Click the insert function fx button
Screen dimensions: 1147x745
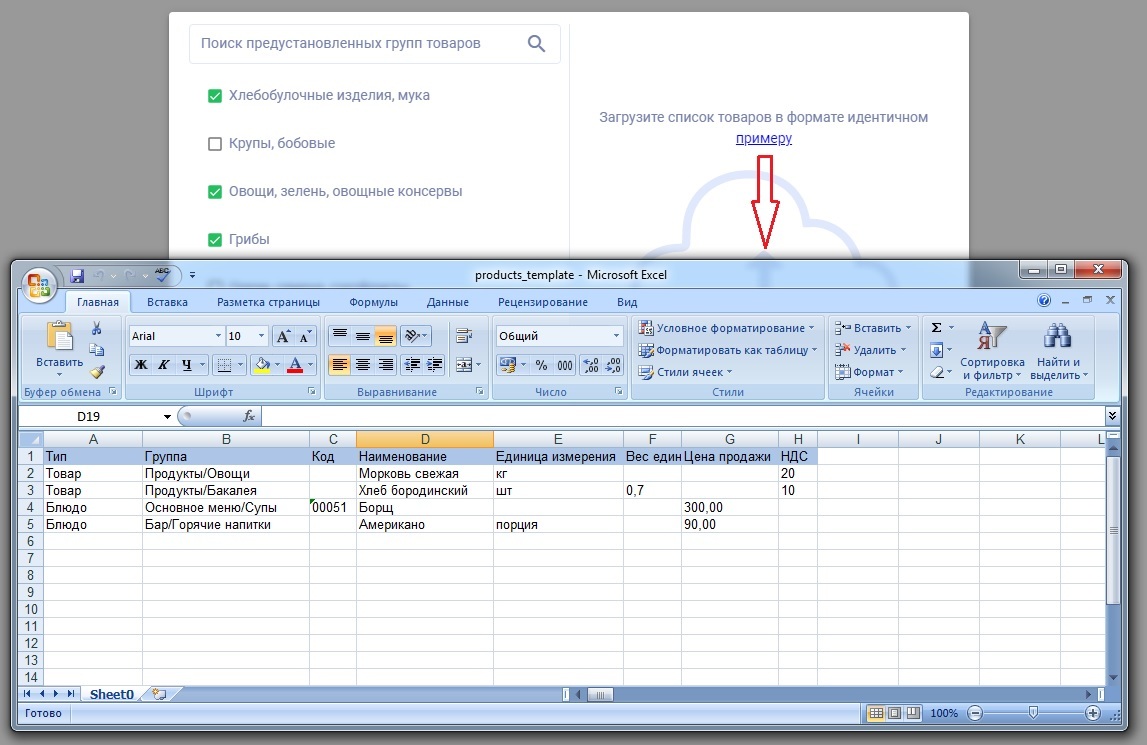coord(249,416)
